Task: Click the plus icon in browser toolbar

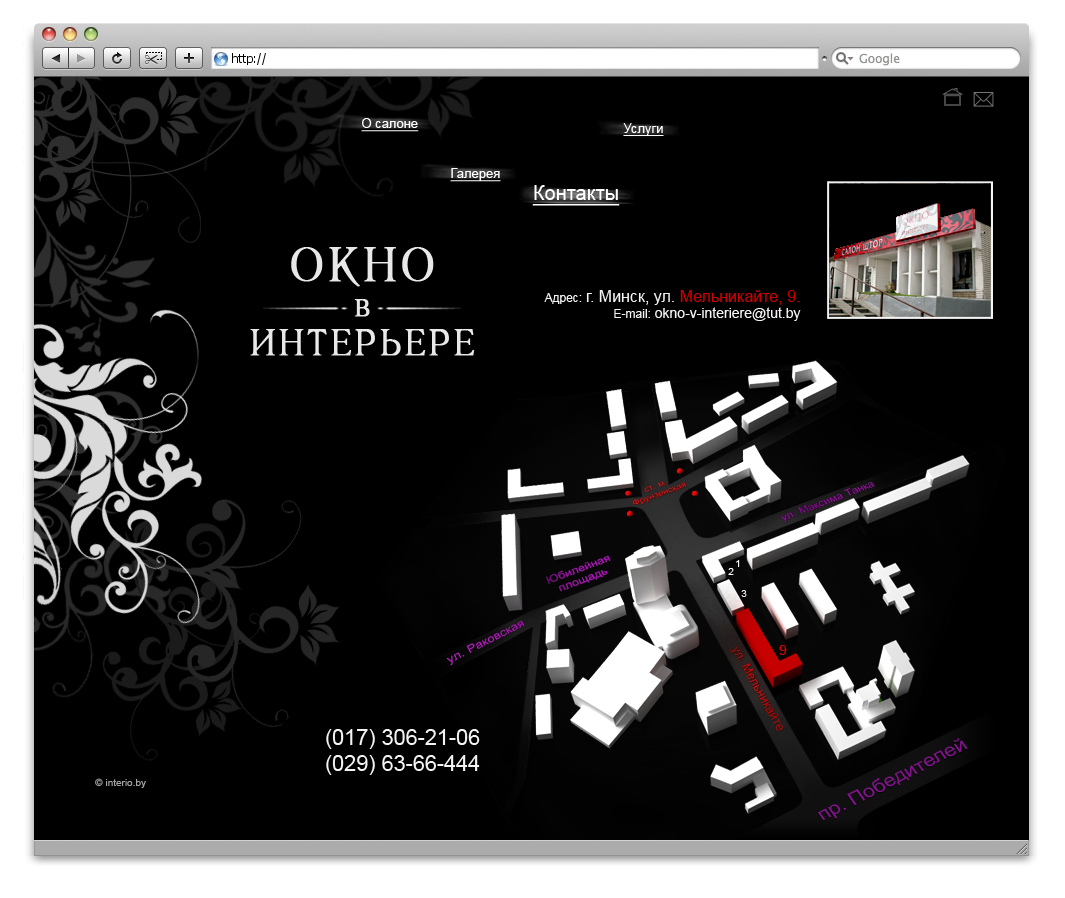Action: 188,58
